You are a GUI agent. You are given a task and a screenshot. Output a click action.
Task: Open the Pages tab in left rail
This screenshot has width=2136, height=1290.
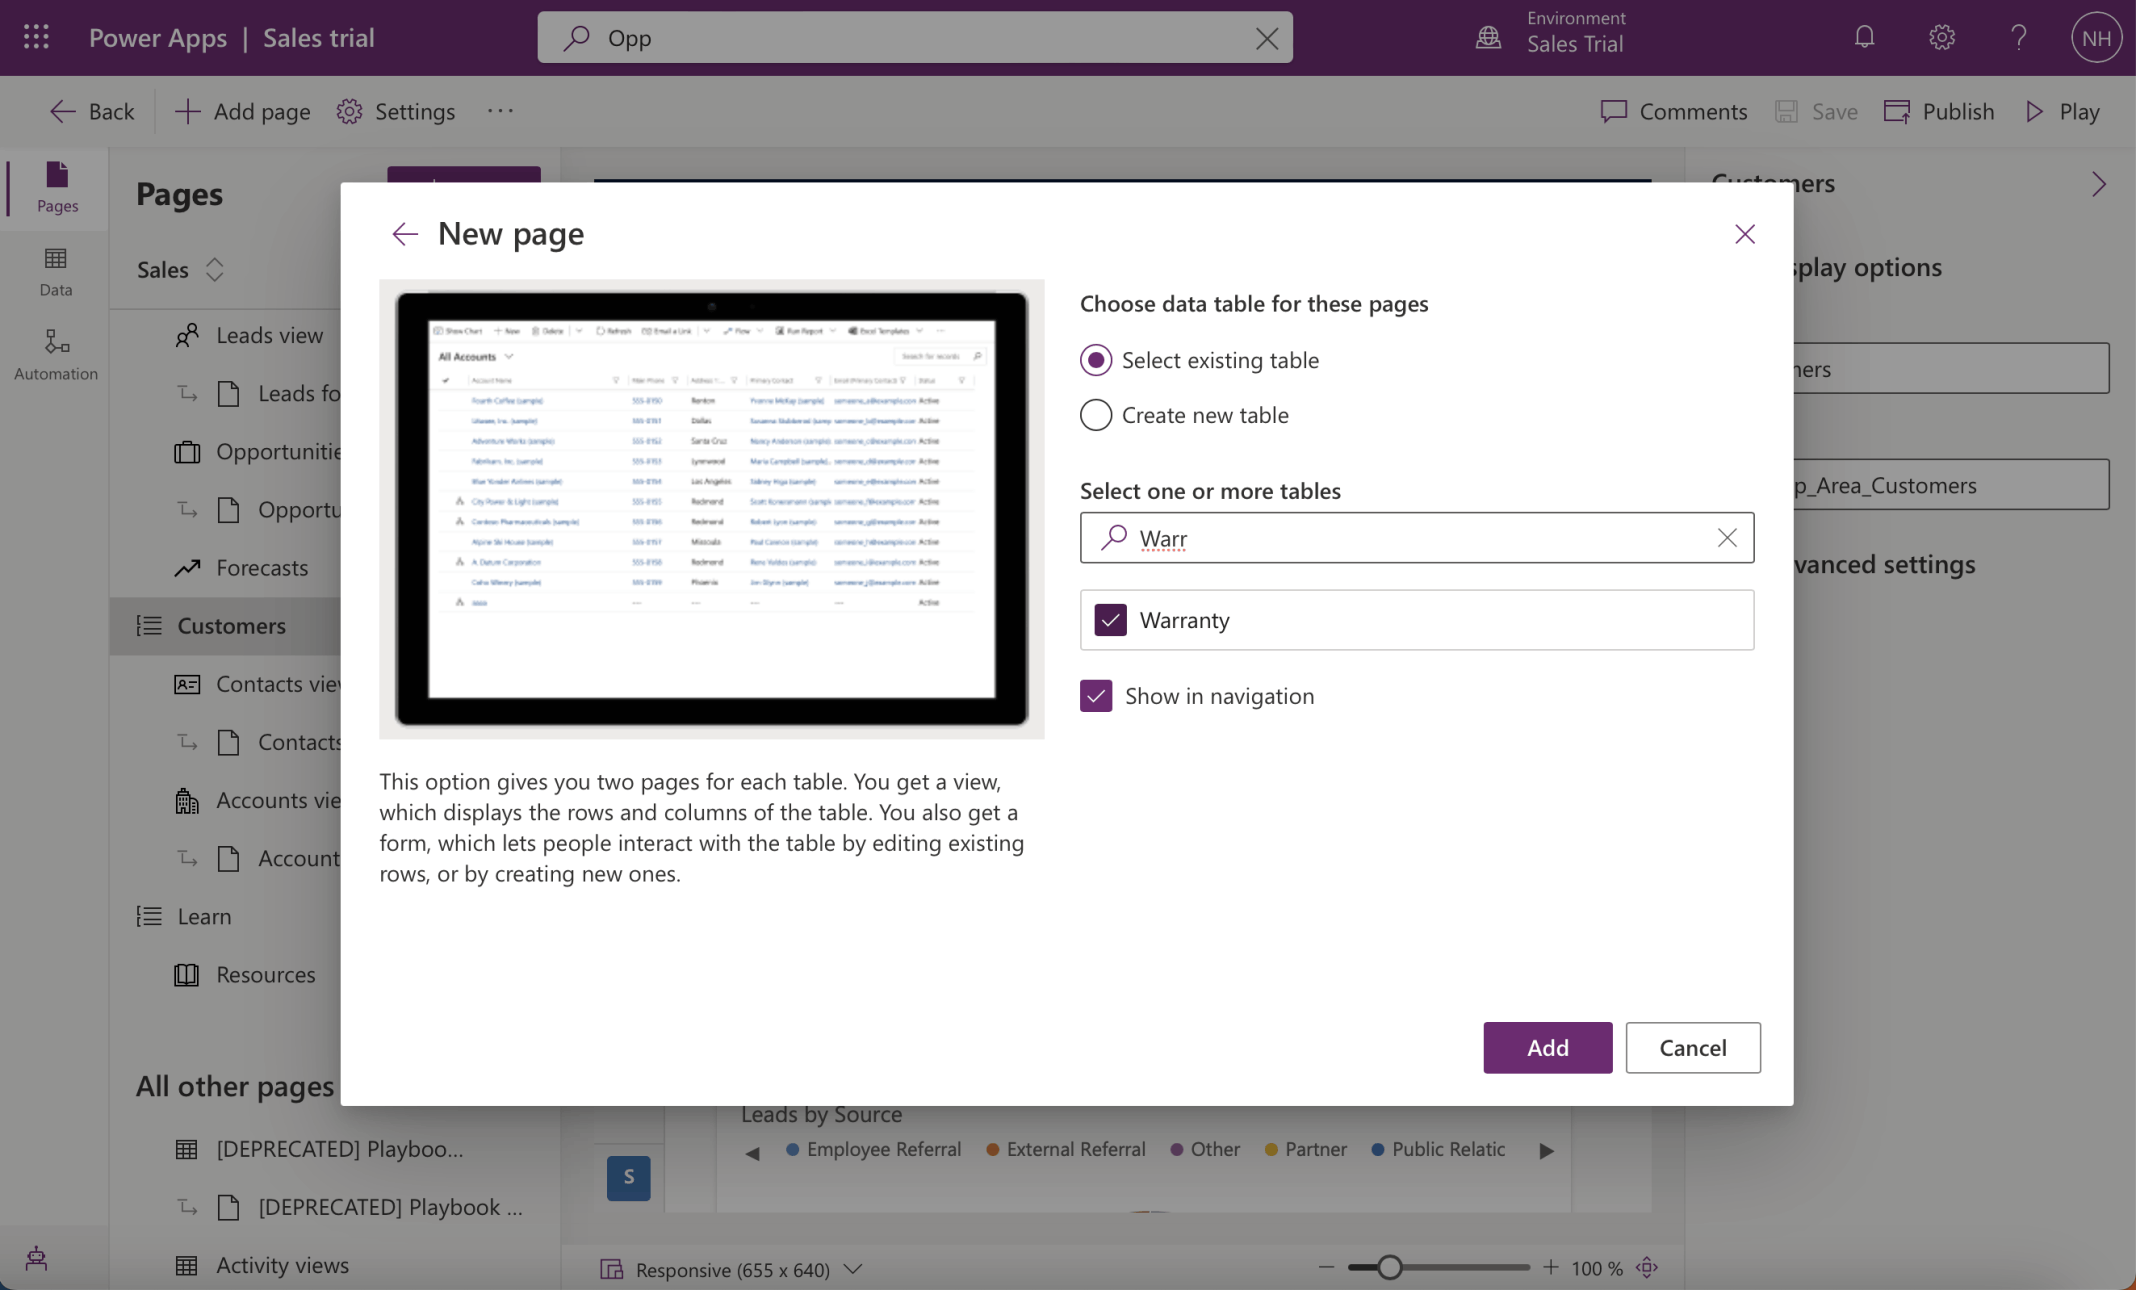coord(57,188)
